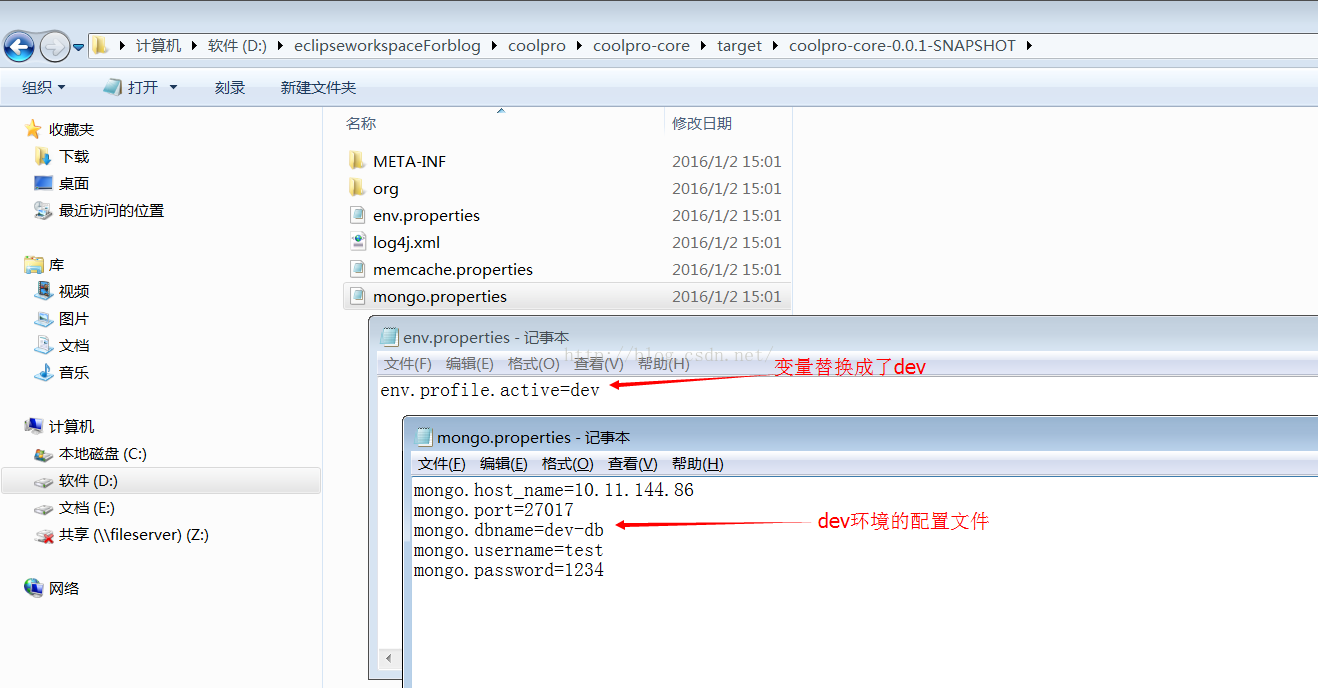1318x688 pixels.
Task: Open the 音乐 library
Action: [x=74, y=372]
